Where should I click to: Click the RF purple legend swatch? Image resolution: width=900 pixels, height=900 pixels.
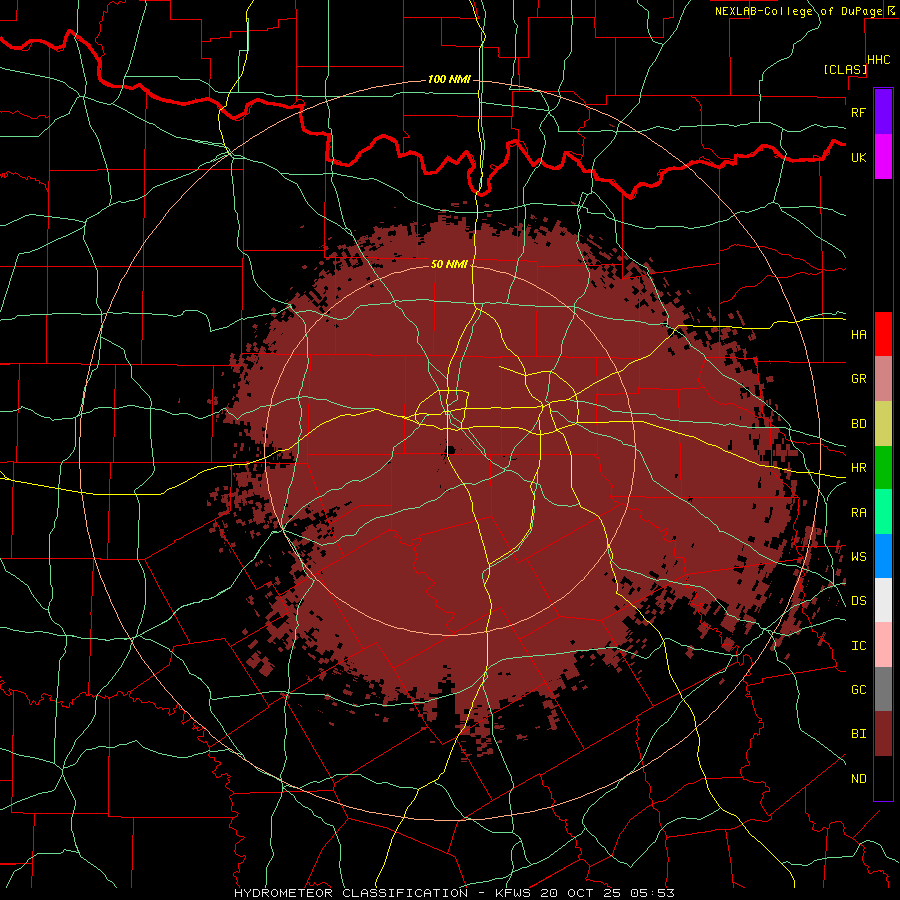click(883, 112)
